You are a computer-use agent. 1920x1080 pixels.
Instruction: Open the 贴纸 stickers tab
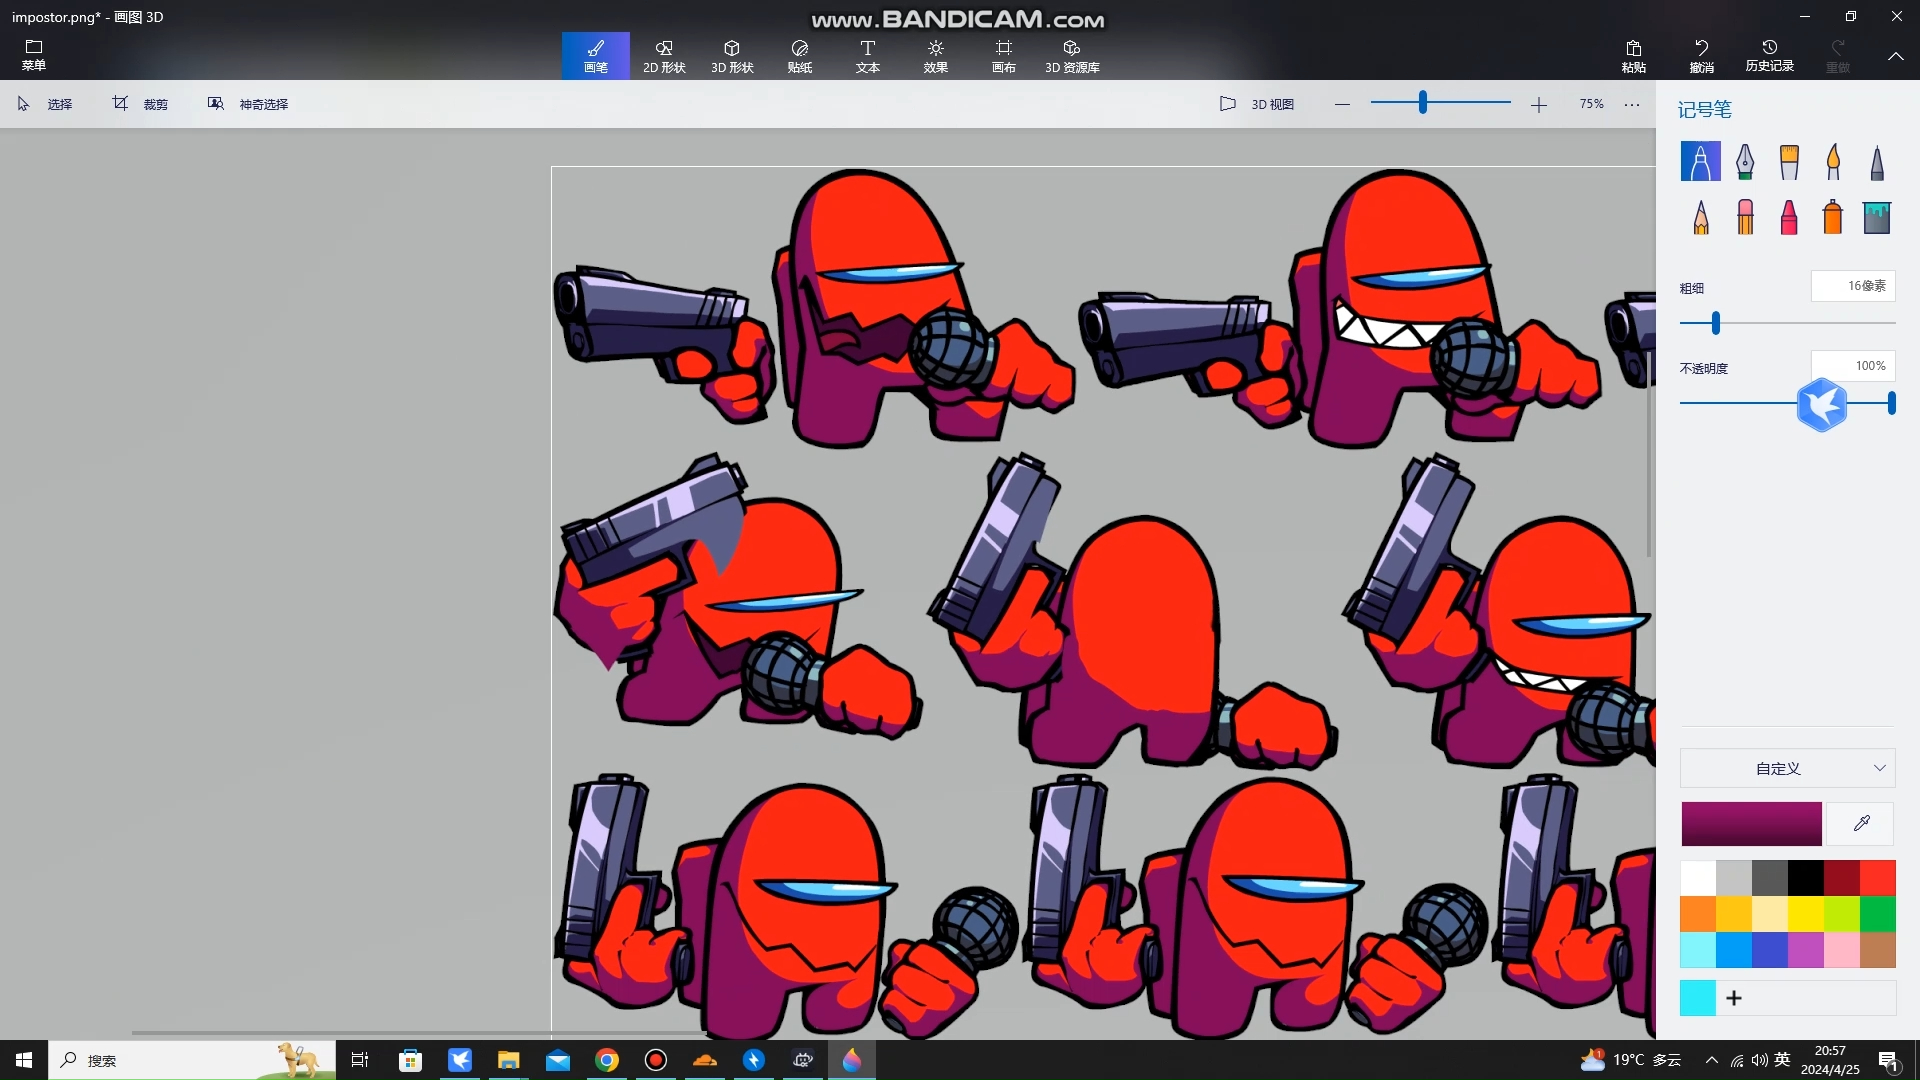pyautogui.click(x=800, y=56)
